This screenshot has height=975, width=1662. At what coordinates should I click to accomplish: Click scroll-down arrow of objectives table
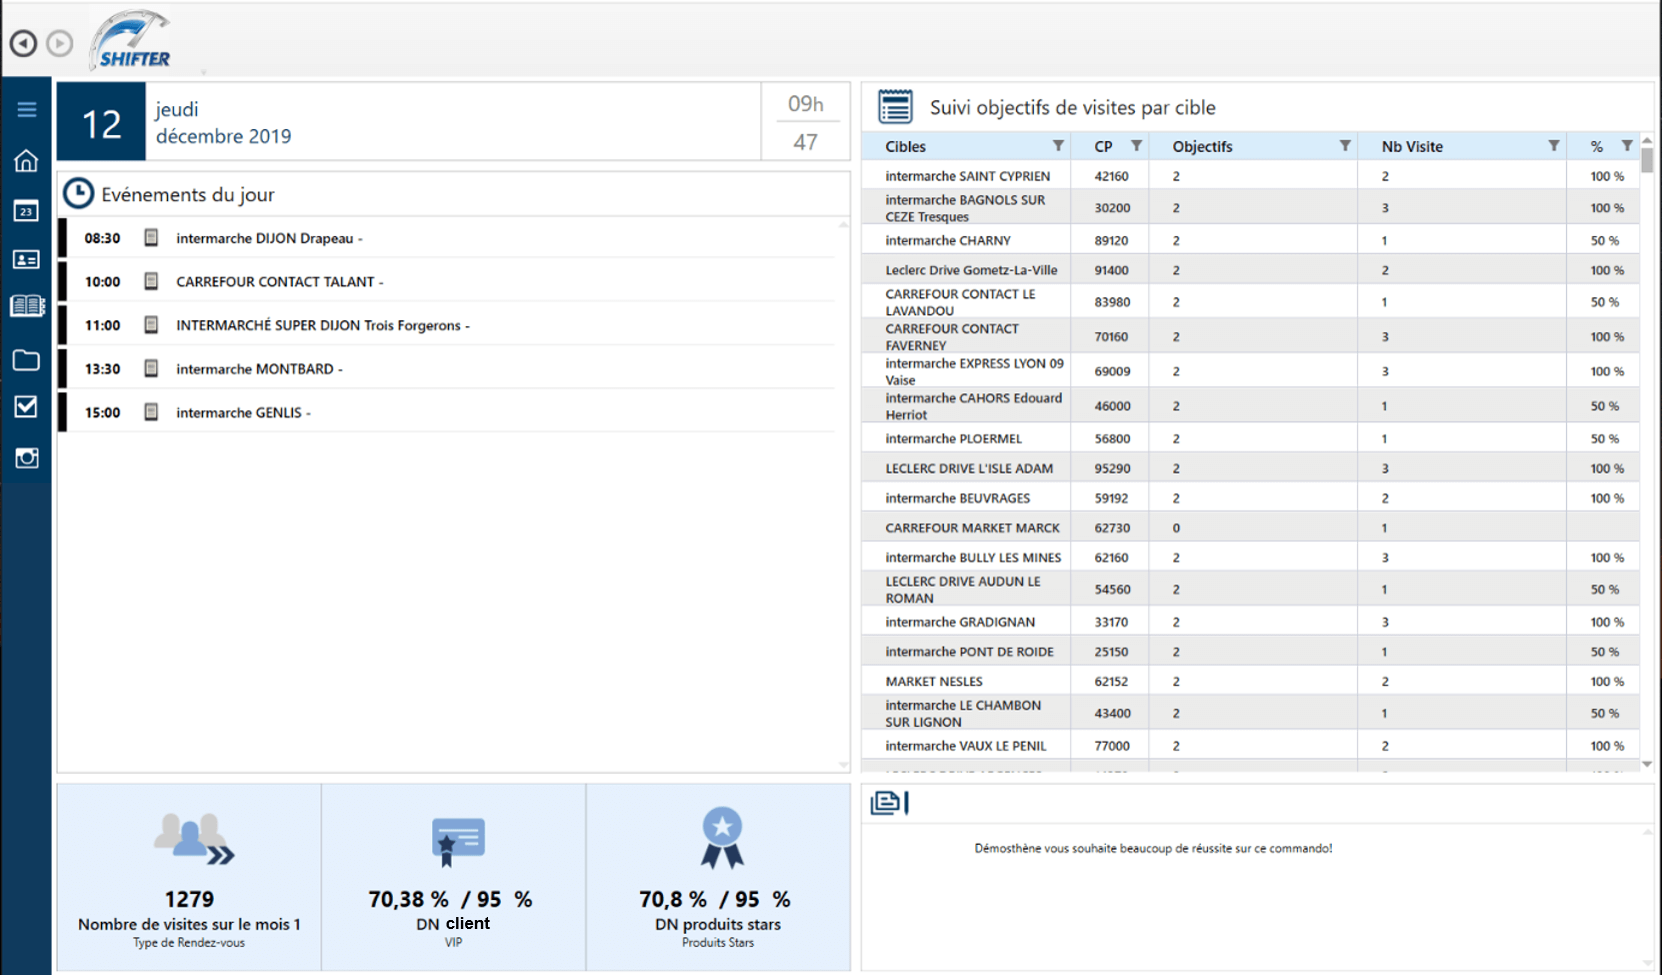[1647, 764]
